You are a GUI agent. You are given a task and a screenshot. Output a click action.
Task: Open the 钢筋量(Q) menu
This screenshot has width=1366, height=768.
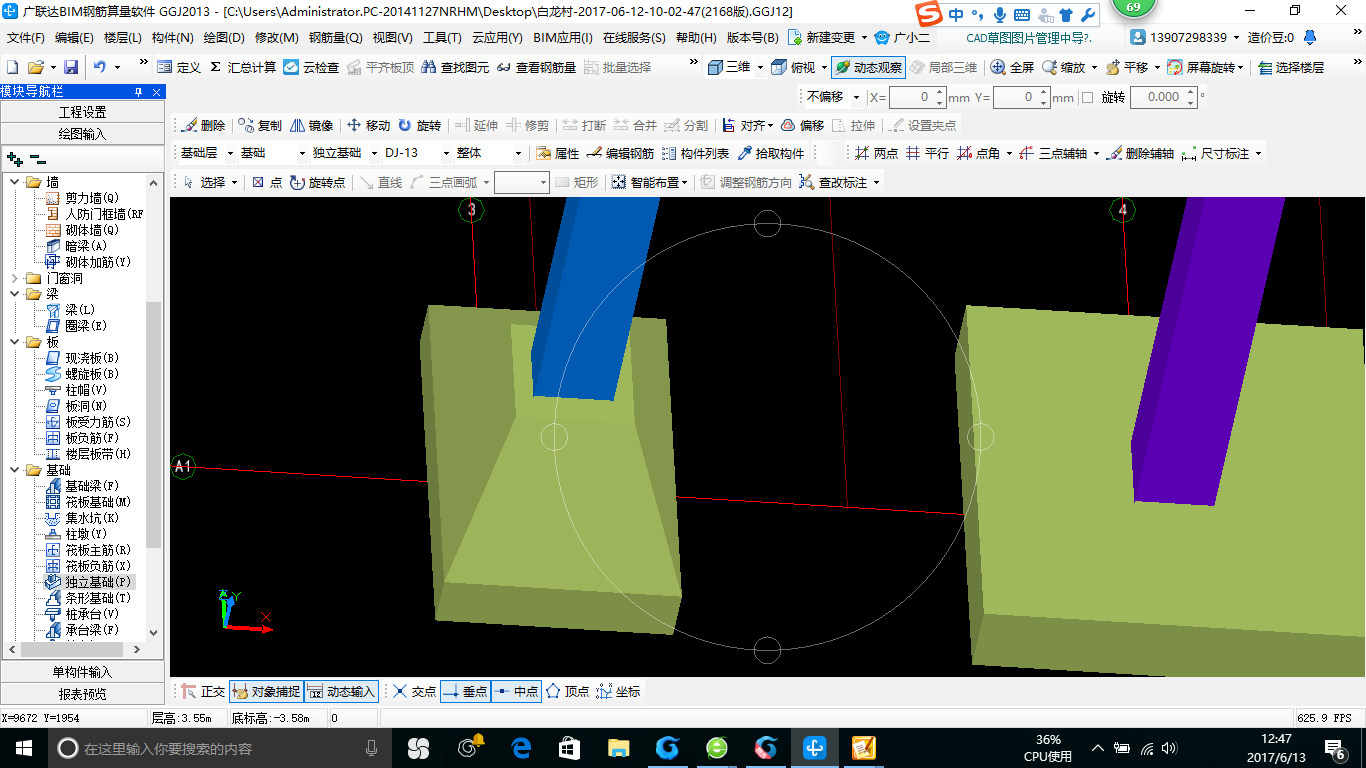[x=335, y=38]
